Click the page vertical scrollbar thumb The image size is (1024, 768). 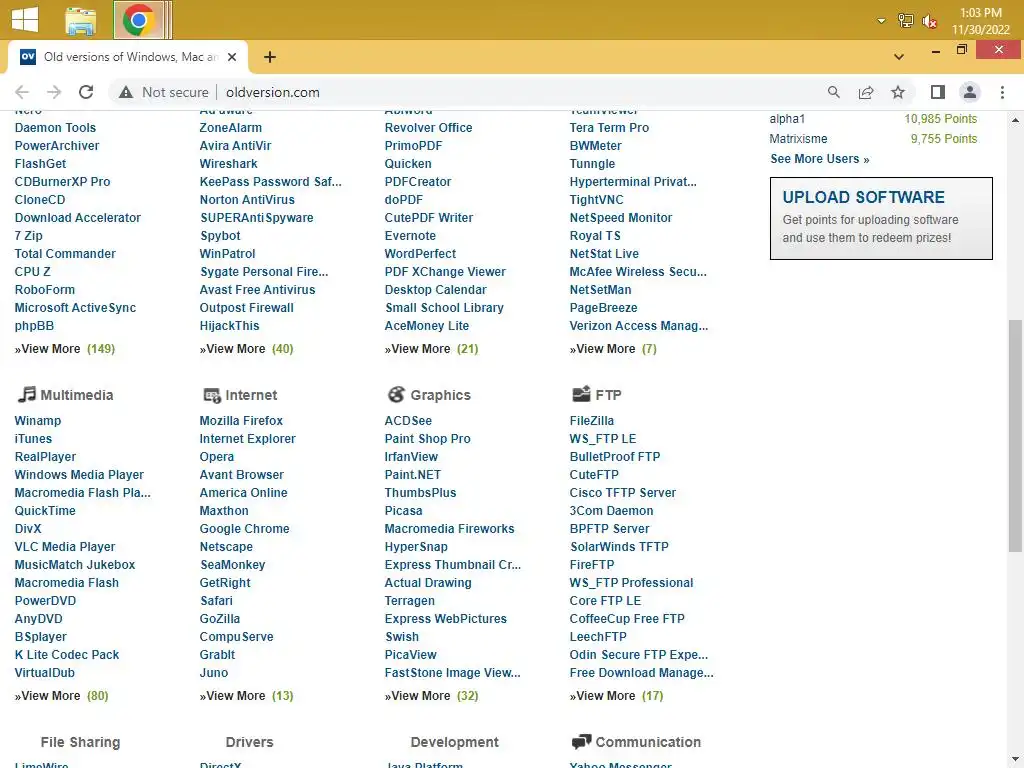point(1015,435)
